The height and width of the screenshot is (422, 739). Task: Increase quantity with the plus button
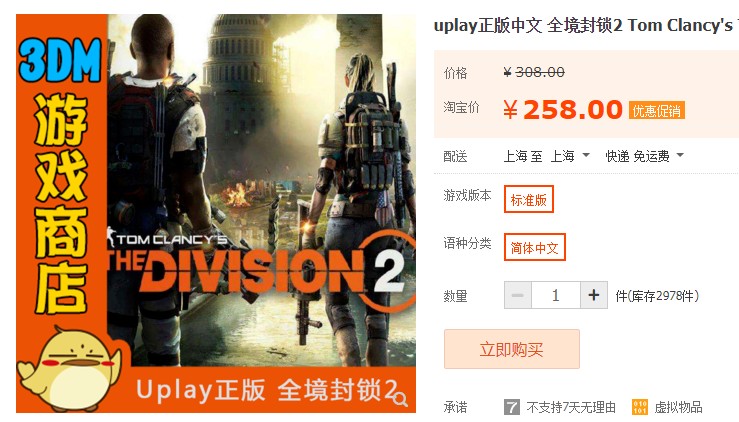click(594, 296)
